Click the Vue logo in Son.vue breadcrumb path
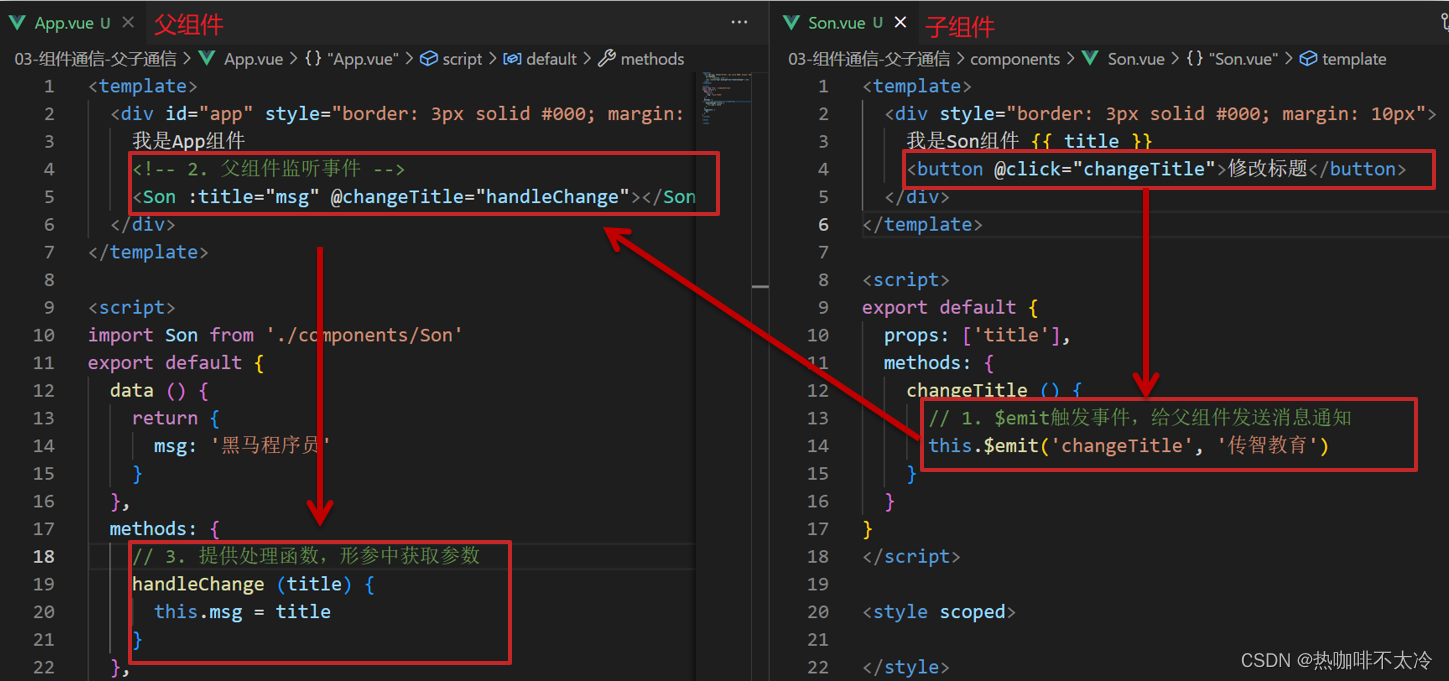Viewport: 1449px width, 681px height. pyautogui.click(x=1091, y=59)
